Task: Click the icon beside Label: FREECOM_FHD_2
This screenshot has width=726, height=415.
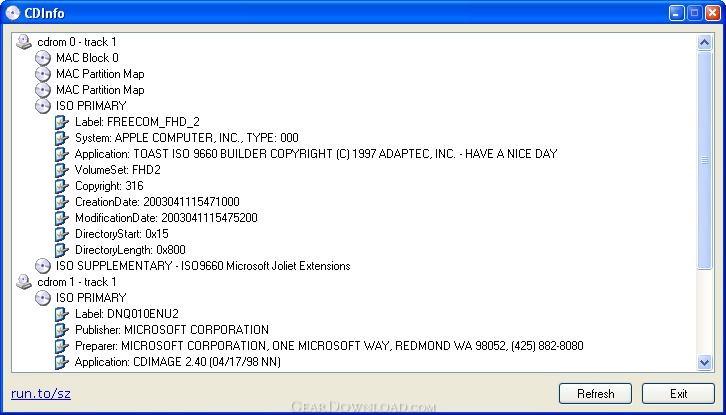Action: tap(62, 122)
